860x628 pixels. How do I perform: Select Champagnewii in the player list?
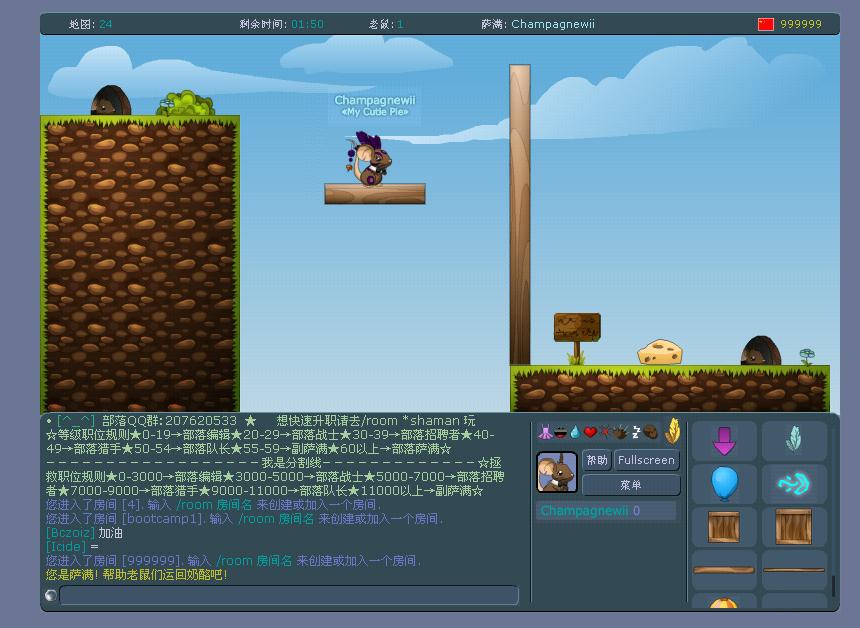(x=606, y=511)
